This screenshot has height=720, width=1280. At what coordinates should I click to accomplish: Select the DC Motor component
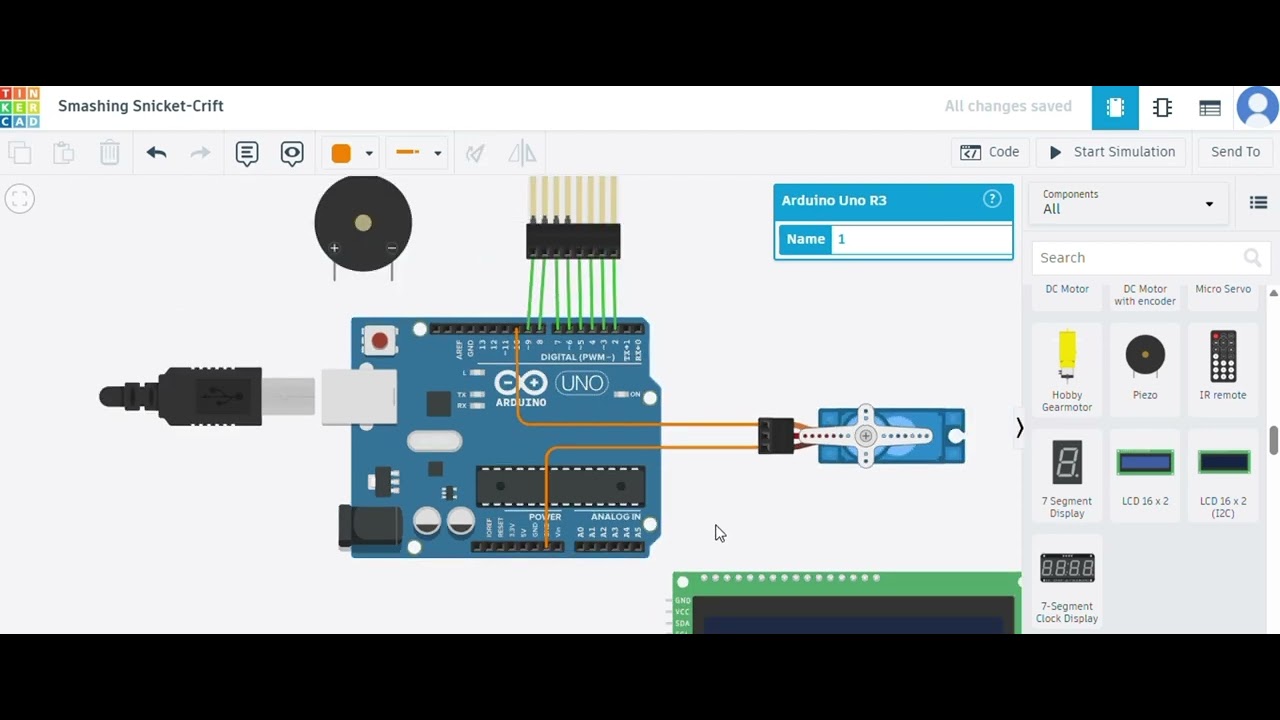pos(1067,290)
